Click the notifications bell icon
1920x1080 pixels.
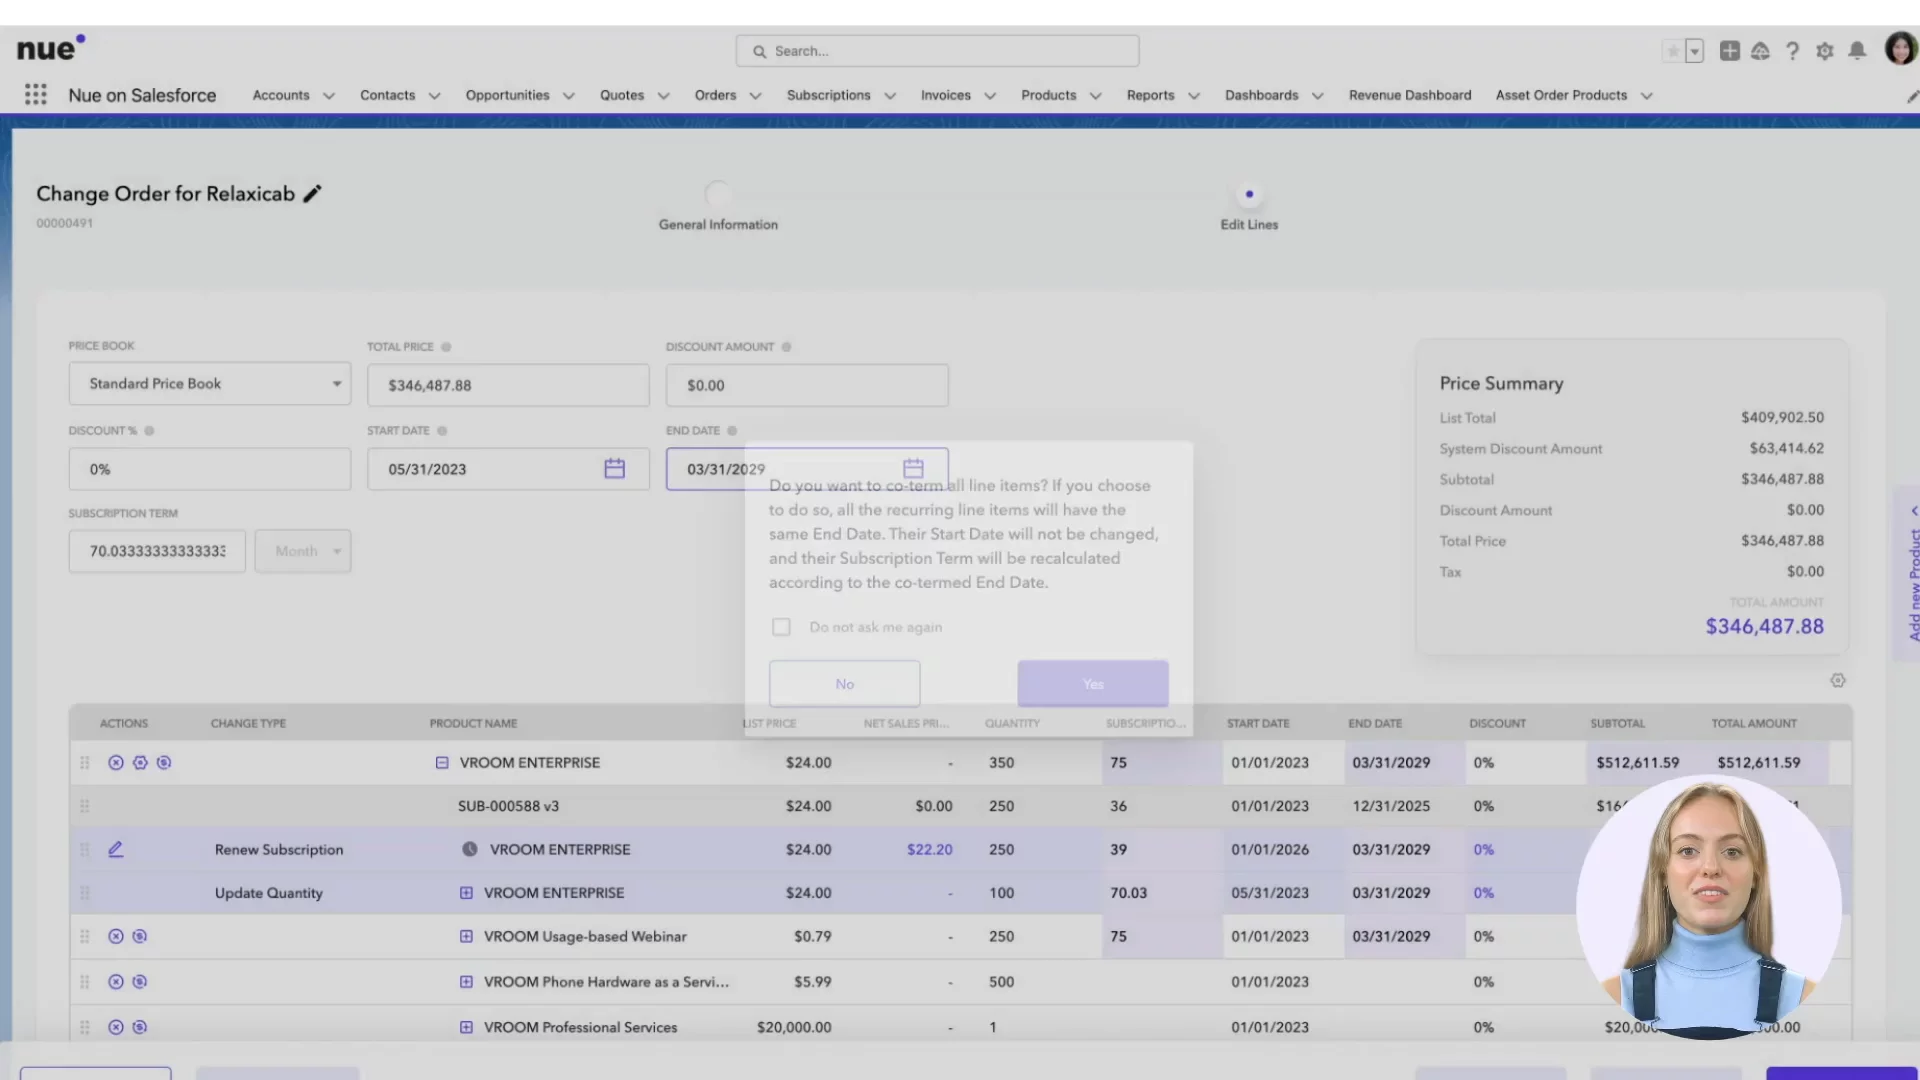1857,51
